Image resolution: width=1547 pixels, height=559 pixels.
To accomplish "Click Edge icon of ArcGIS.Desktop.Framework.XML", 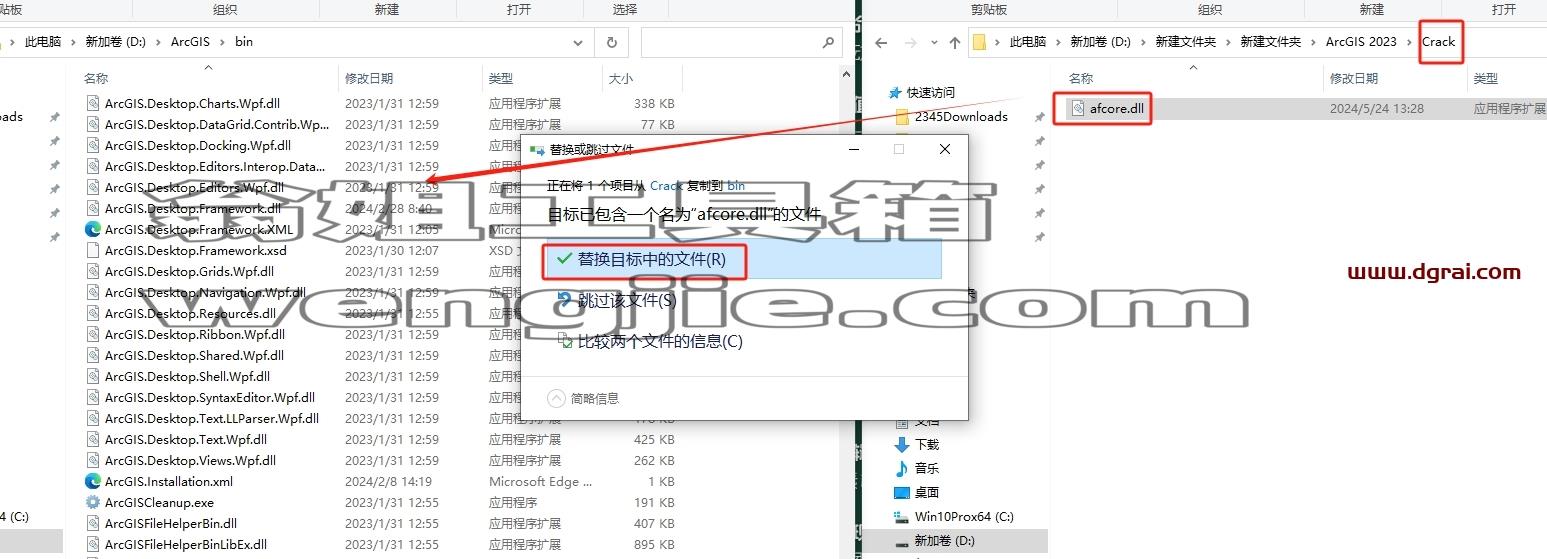I will pyautogui.click(x=93, y=229).
